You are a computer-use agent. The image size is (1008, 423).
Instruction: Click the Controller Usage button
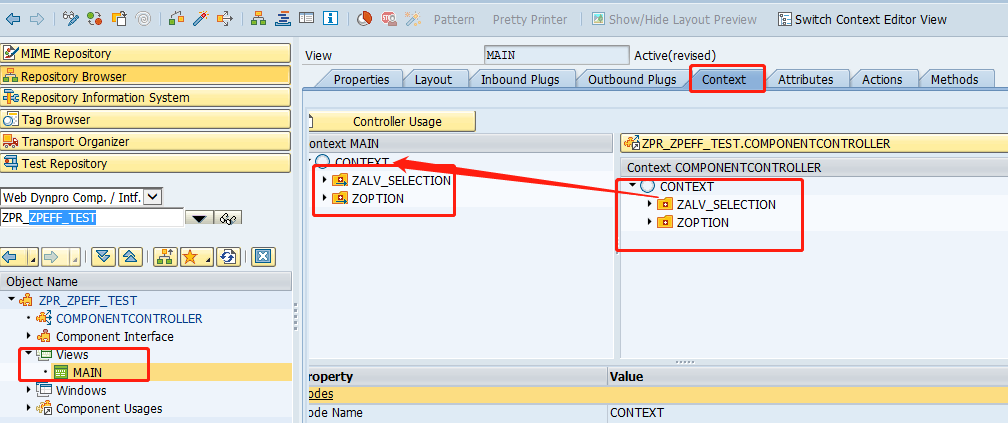[393, 122]
